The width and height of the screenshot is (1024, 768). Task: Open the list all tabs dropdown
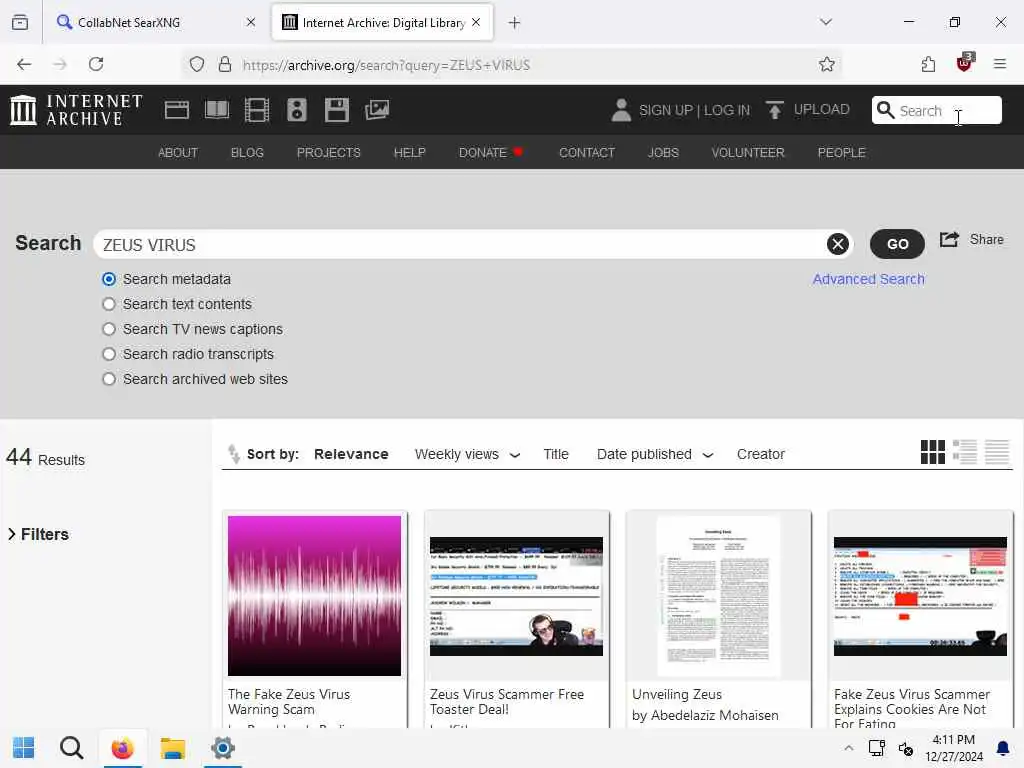pyautogui.click(x=826, y=22)
